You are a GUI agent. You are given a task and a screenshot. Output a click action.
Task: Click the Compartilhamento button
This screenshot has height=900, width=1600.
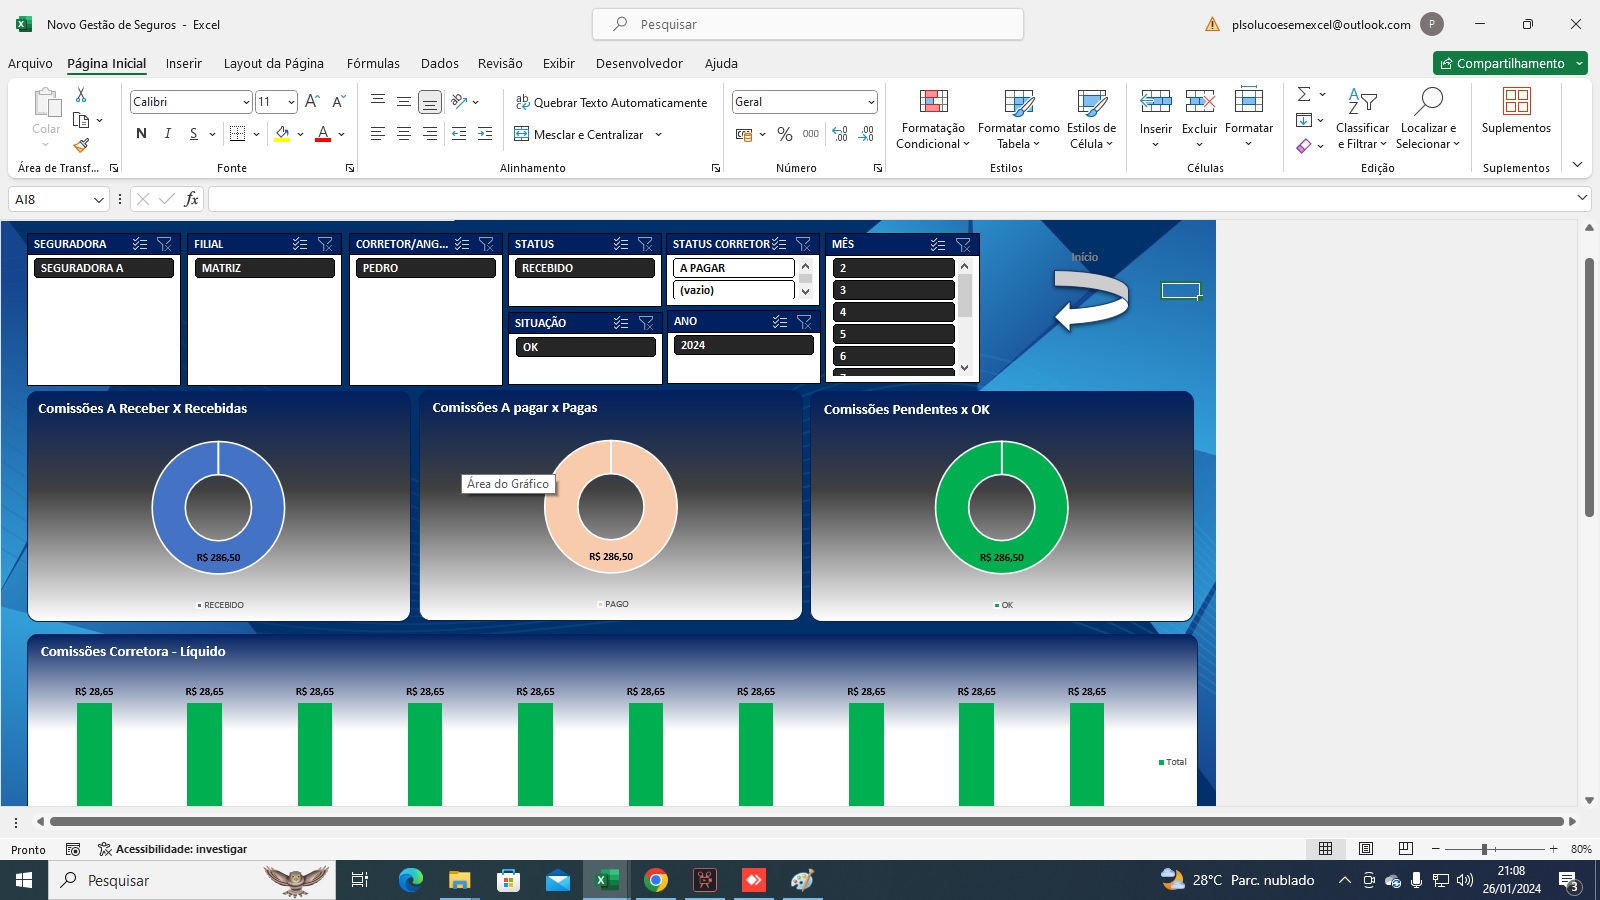tap(1501, 63)
